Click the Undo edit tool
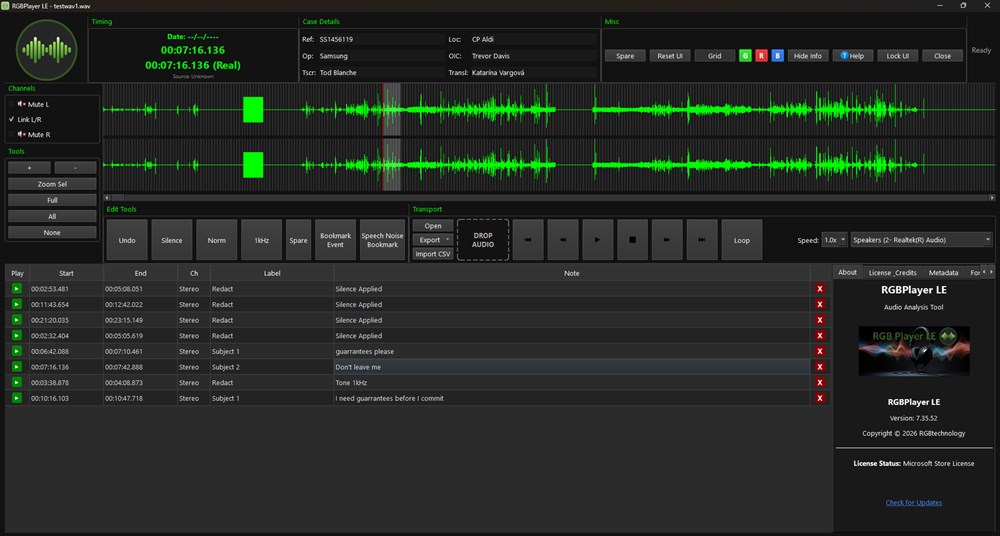1000x536 pixels. pyautogui.click(x=127, y=240)
